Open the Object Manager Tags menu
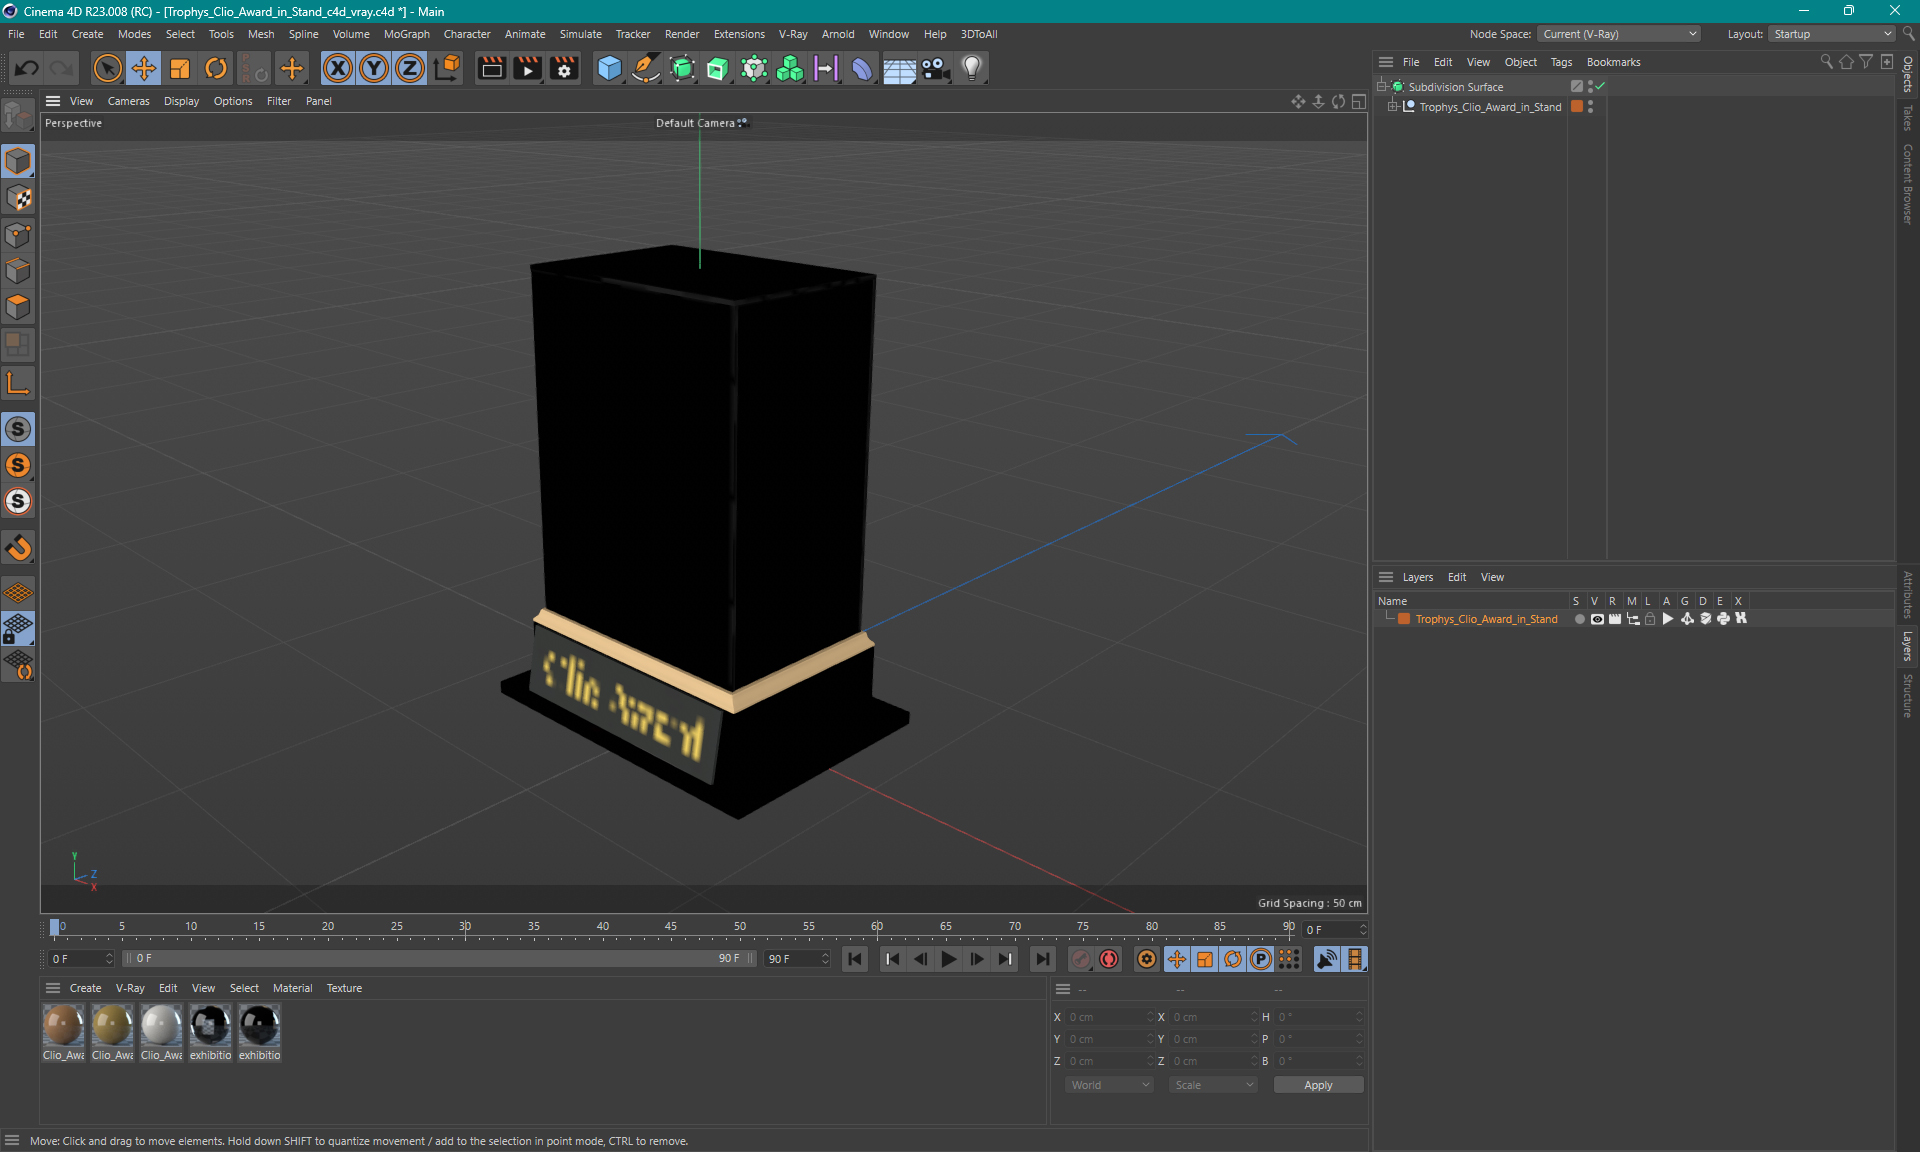The image size is (1920, 1152). coord(1561,62)
